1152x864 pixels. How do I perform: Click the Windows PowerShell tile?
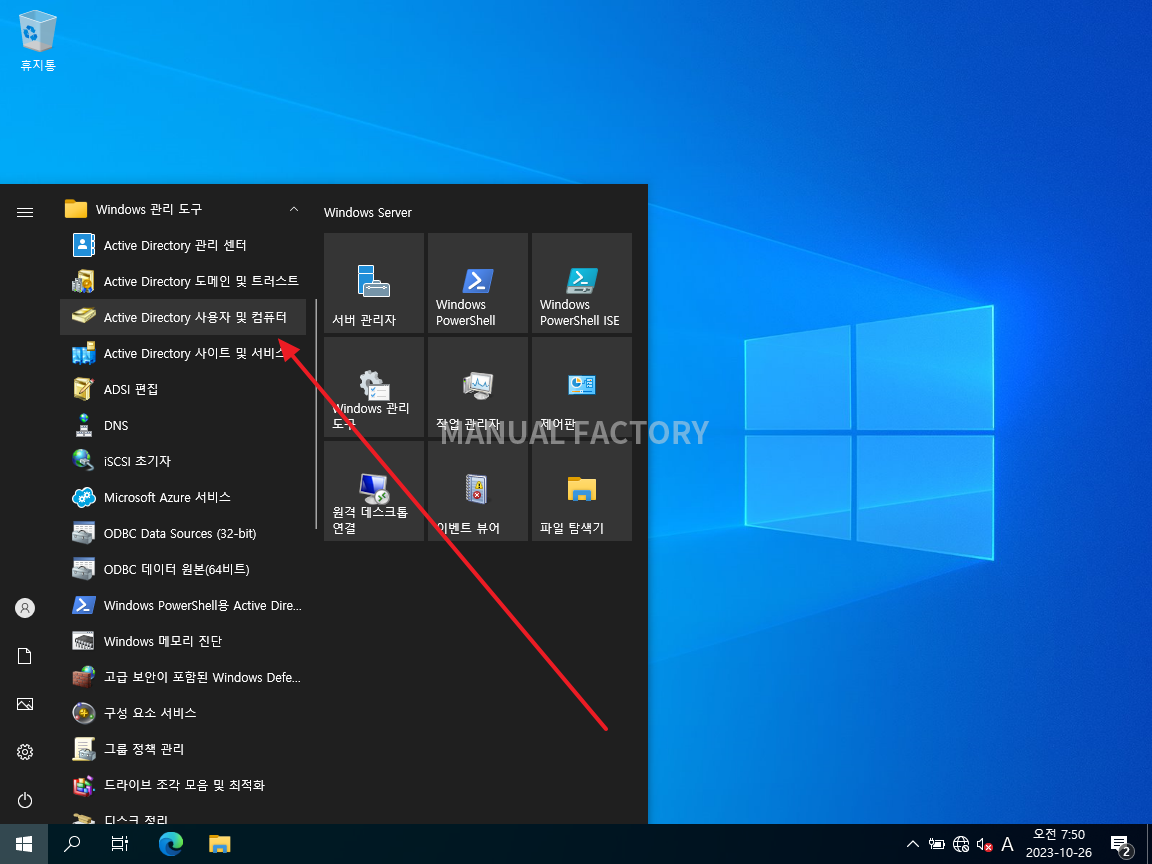478,283
